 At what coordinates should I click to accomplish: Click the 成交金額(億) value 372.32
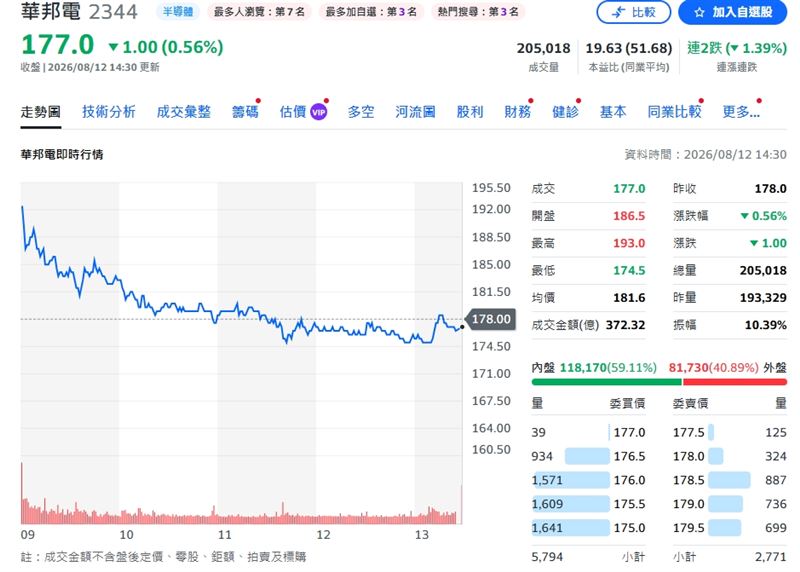tap(625, 325)
